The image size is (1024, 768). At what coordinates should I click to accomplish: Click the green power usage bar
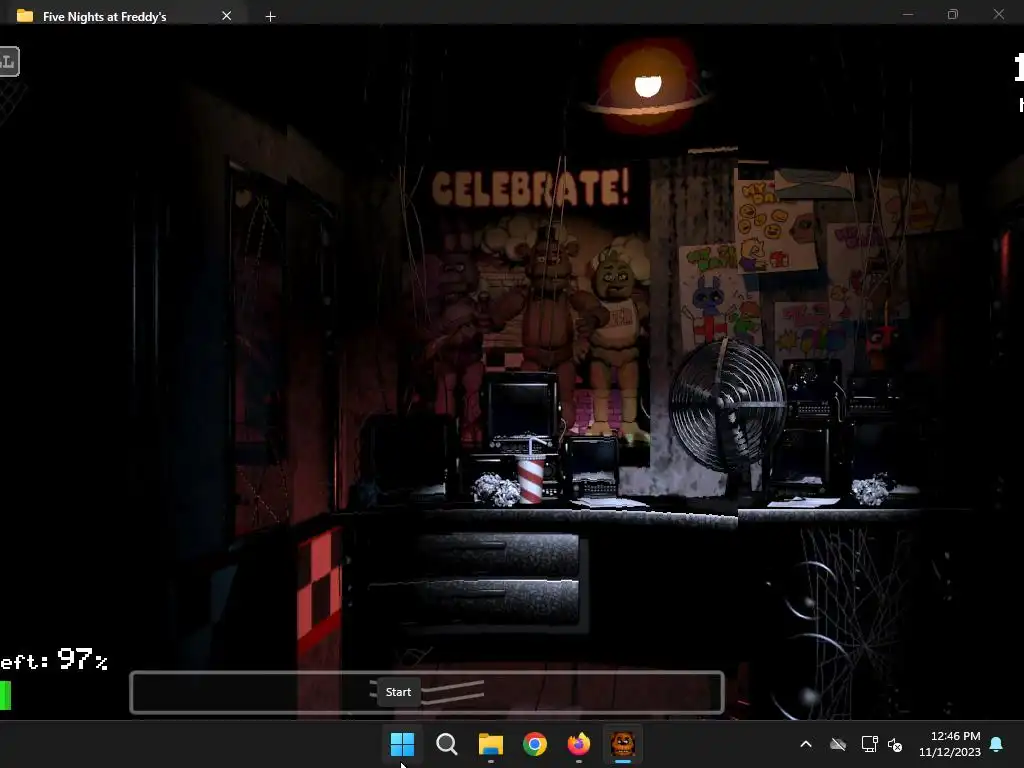pyautogui.click(x=5, y=695)
